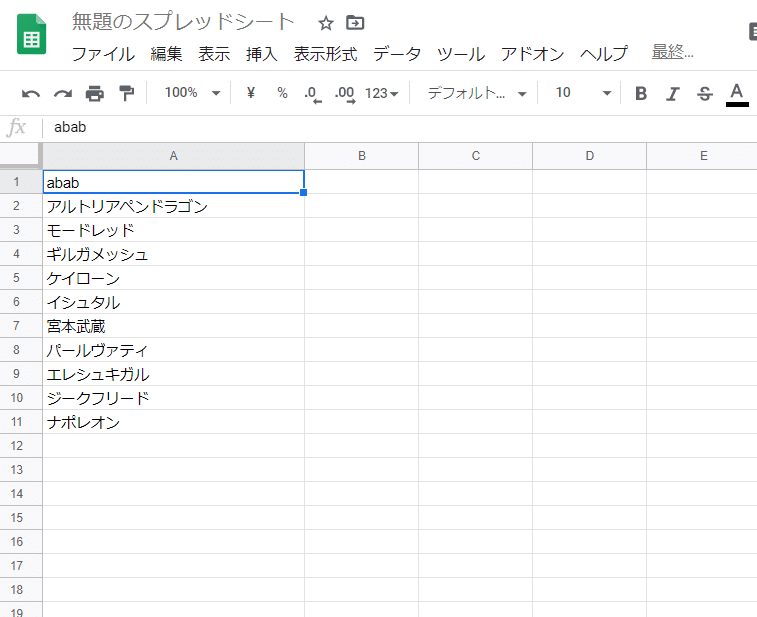Open the 挿入 menu

(262, 54)
